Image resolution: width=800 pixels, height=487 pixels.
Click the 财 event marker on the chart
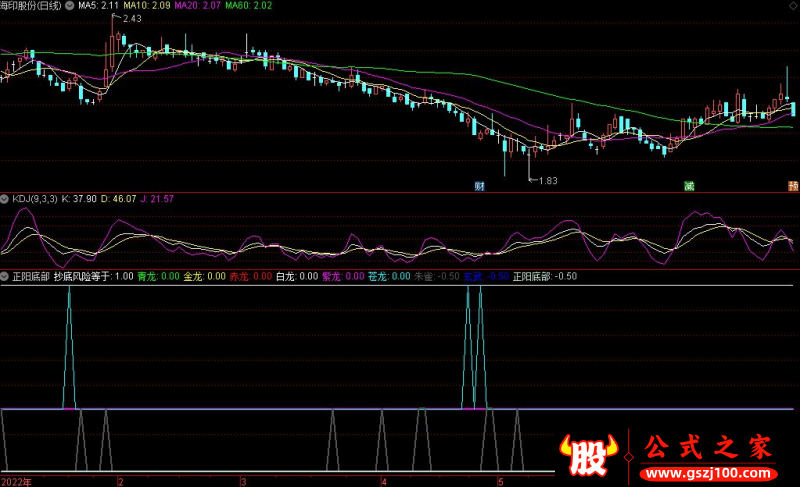point(480,186)
